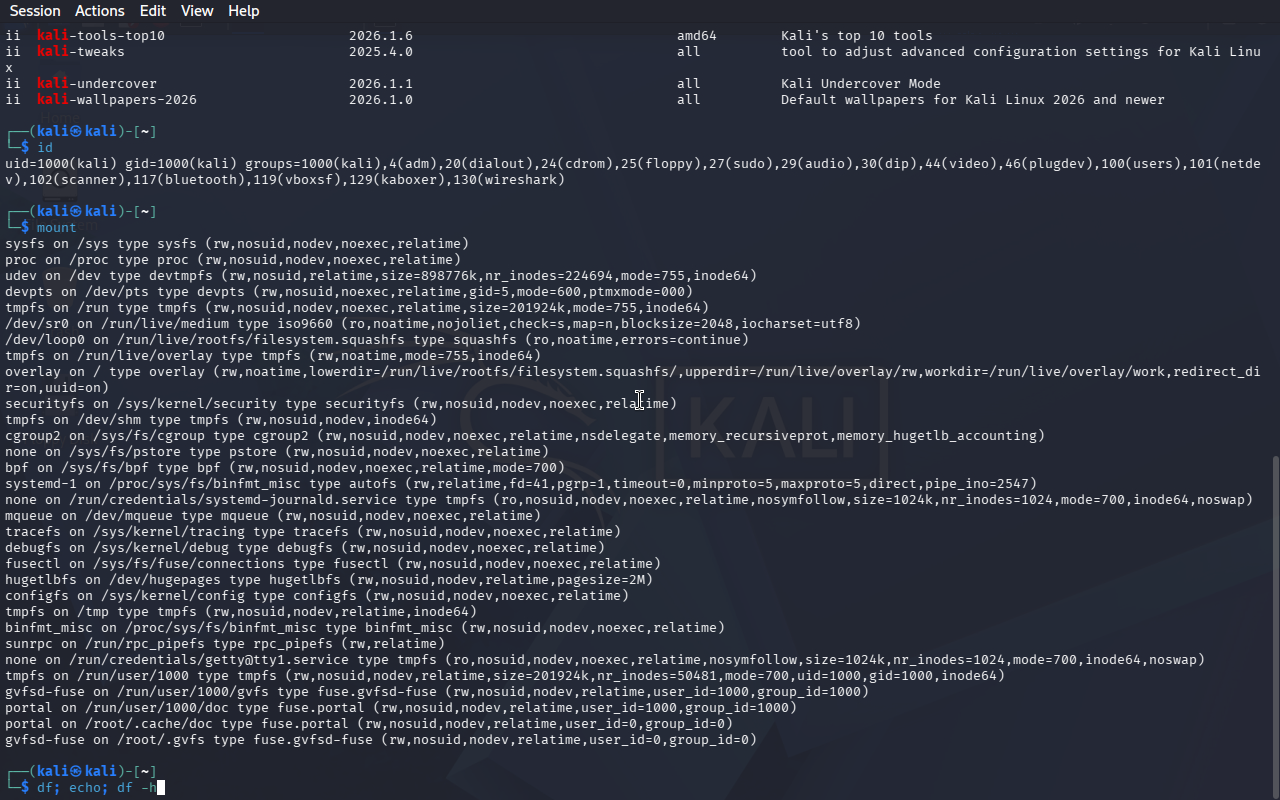Click the typed 'id' command

[x=45, y=148]
